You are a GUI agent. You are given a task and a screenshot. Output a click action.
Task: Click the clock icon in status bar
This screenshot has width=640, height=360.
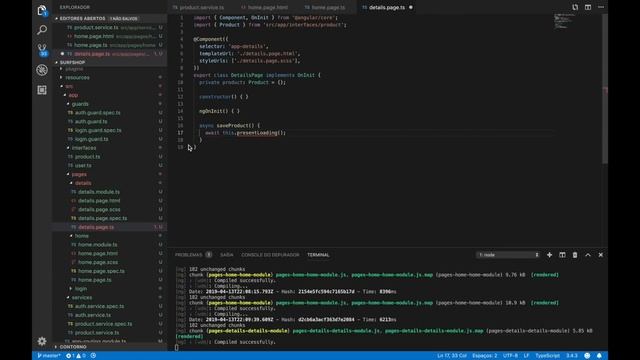tap(93, 356)
